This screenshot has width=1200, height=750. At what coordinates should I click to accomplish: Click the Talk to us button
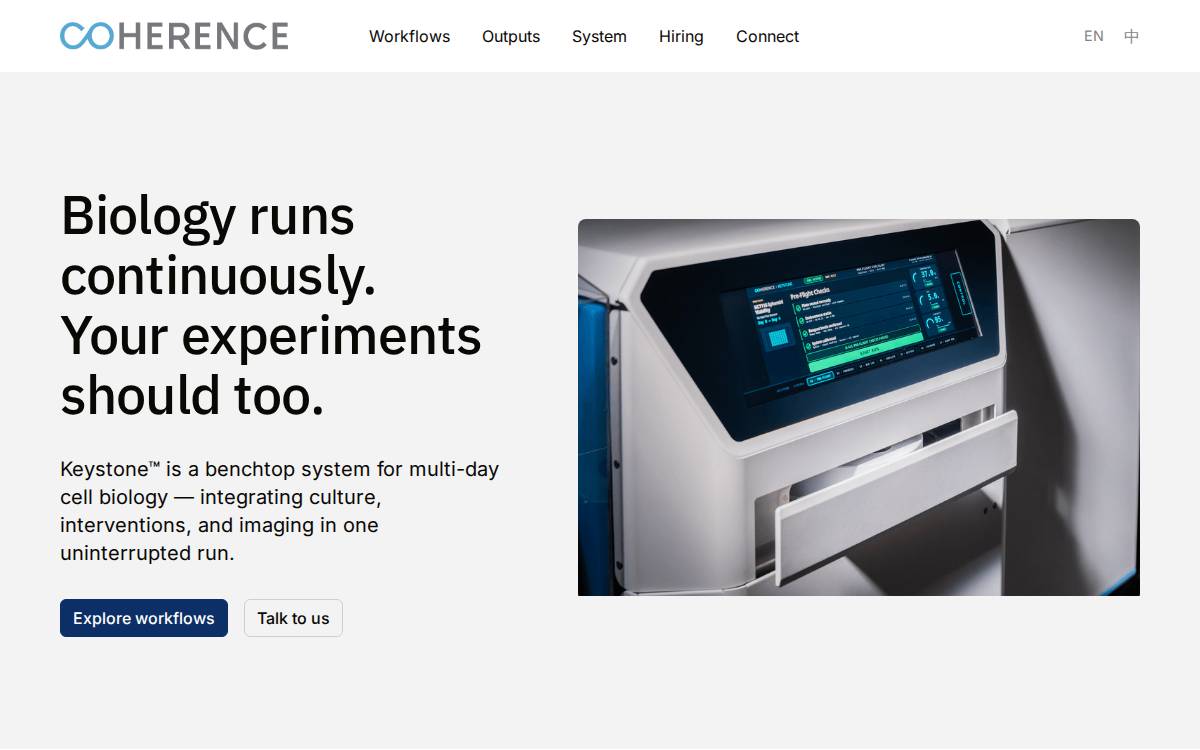coord(293,618)
